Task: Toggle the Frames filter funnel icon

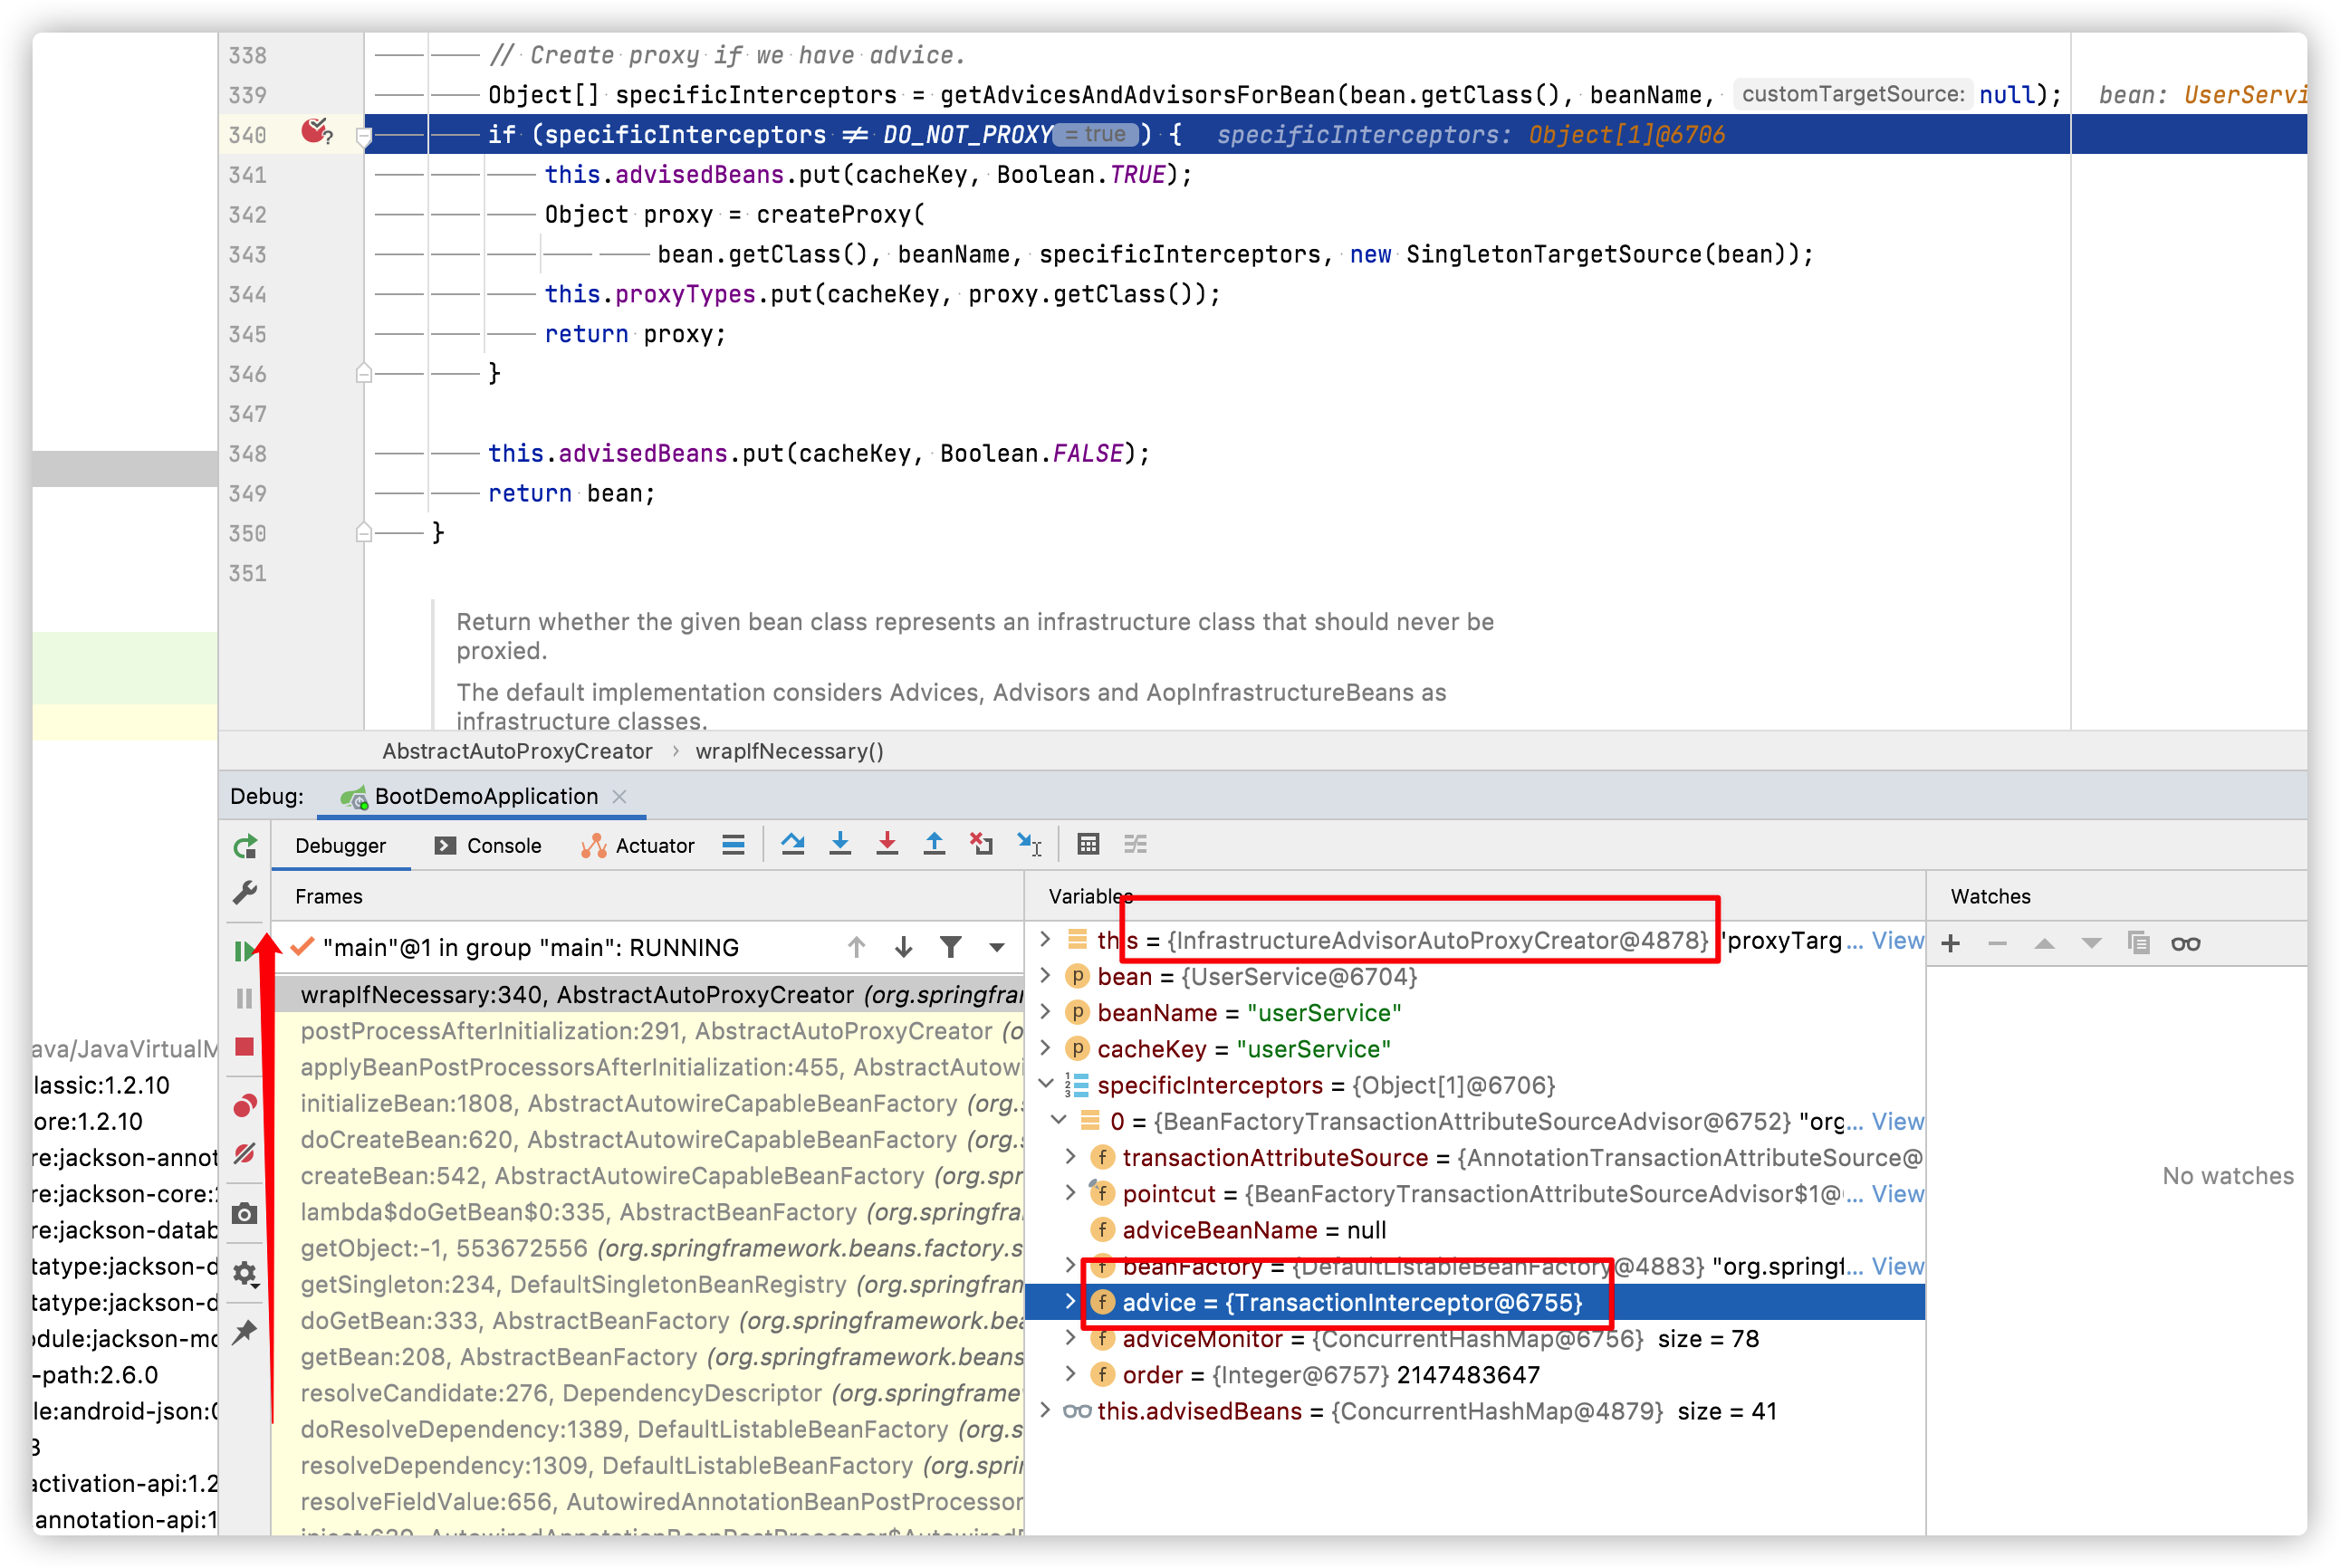Action: point(951,947)
